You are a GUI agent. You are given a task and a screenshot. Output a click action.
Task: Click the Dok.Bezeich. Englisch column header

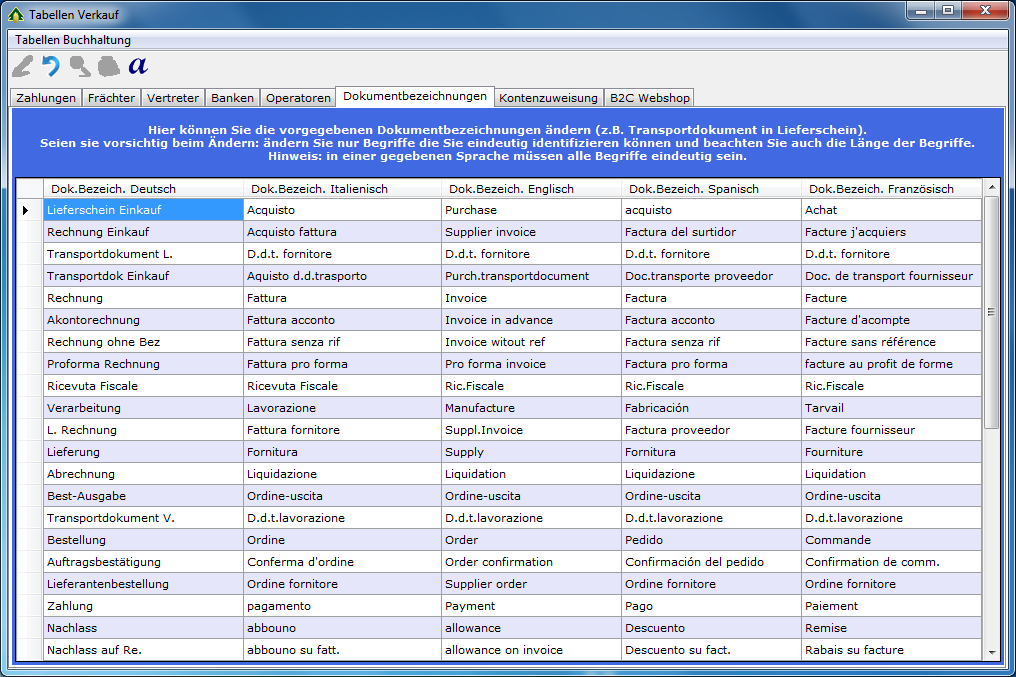click(x=511, y=189)
